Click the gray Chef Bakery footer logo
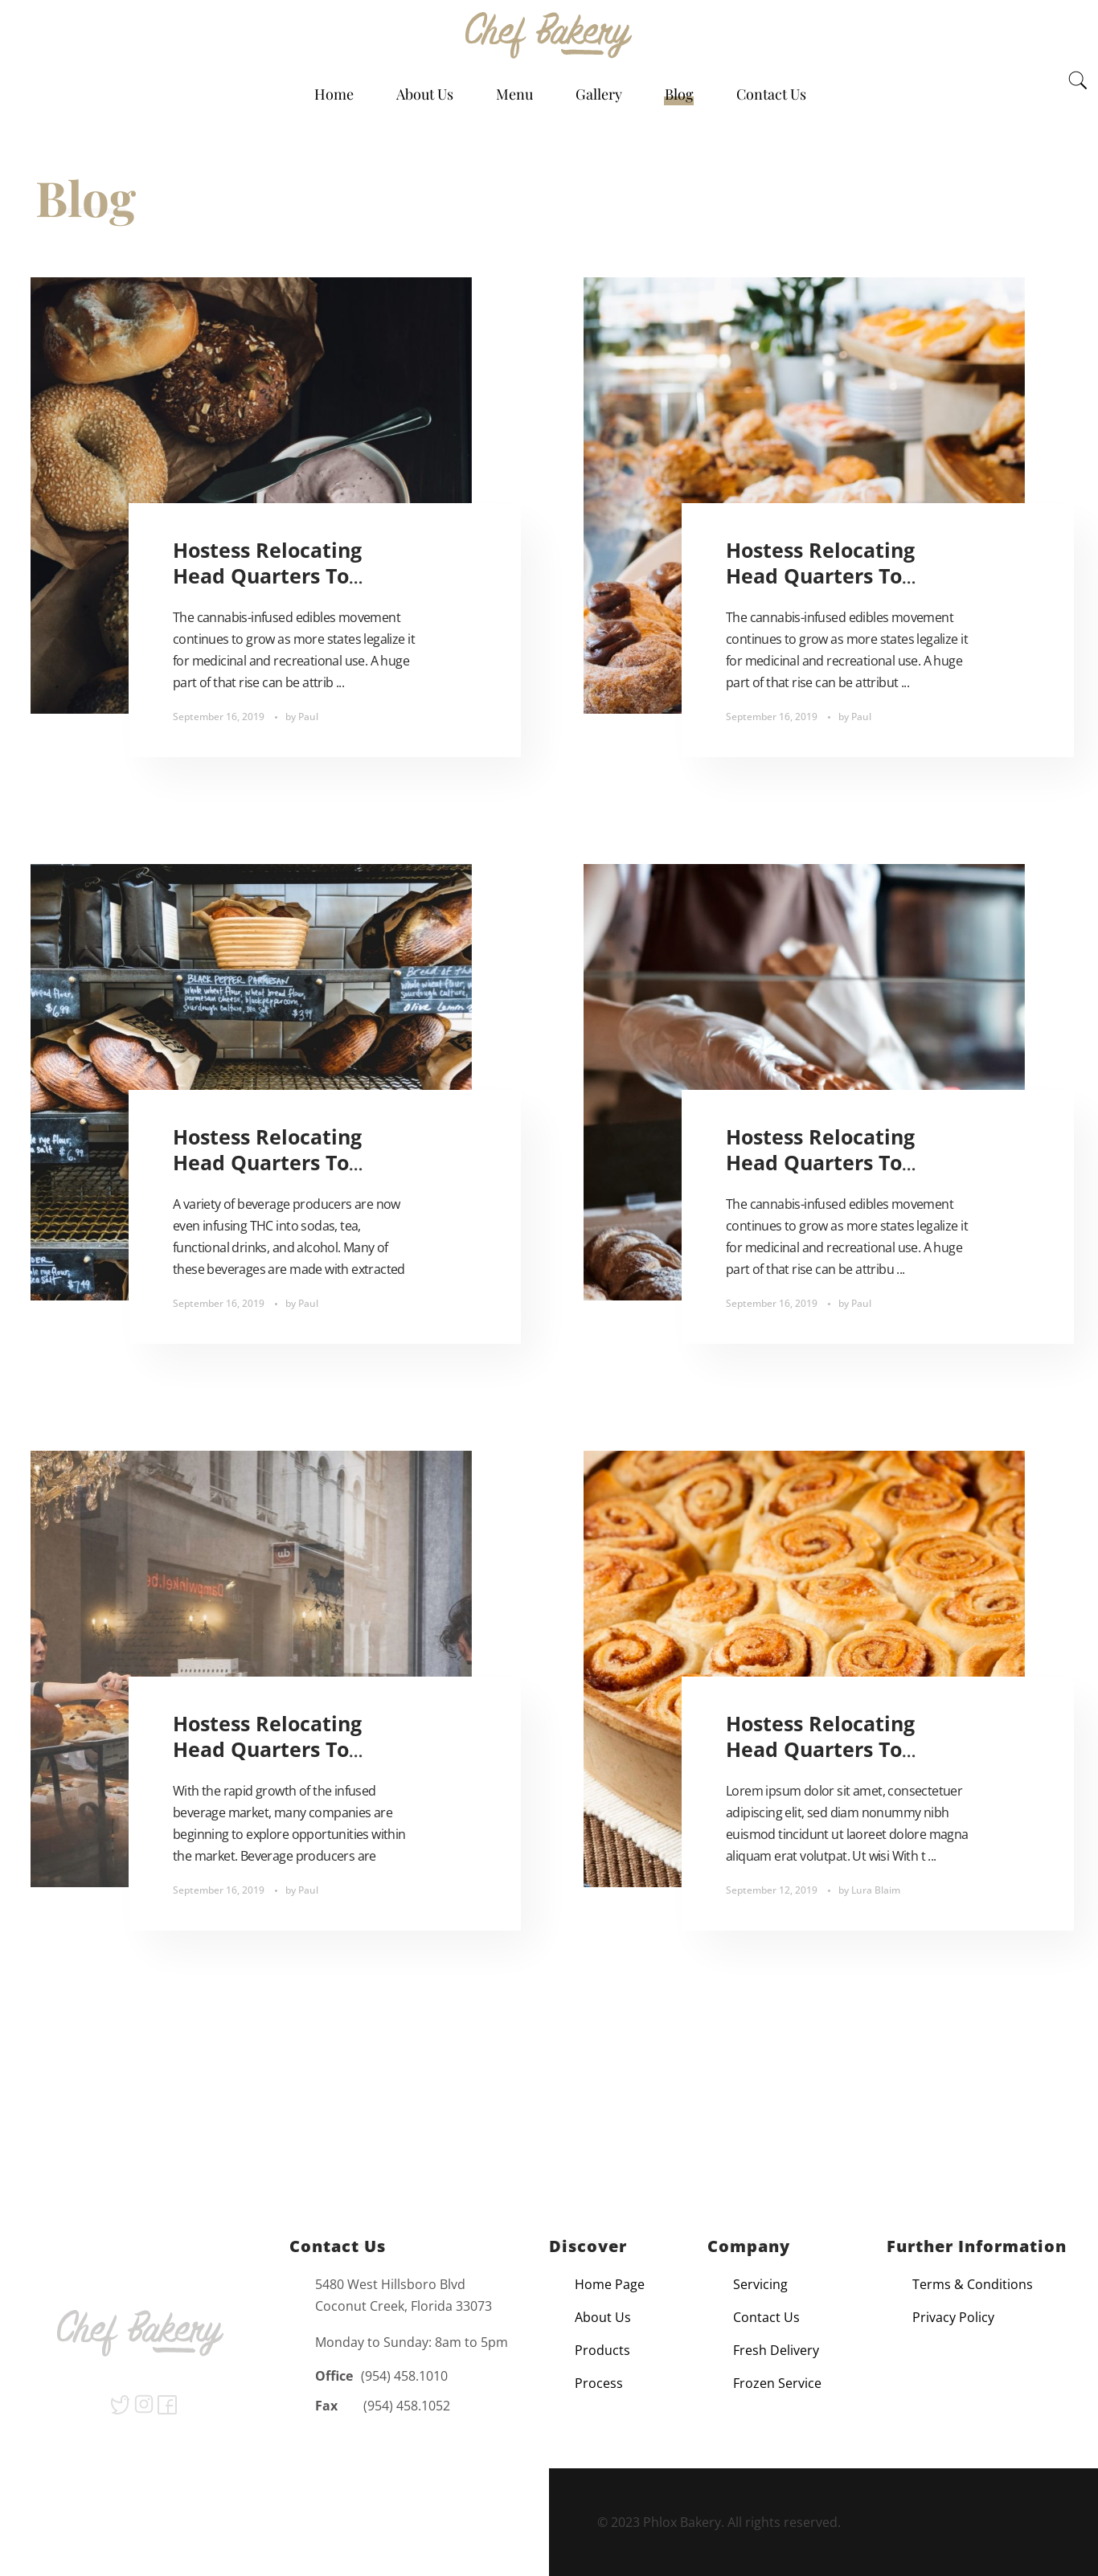This screenshot has width=1098, height=2576. [140, 2332]
